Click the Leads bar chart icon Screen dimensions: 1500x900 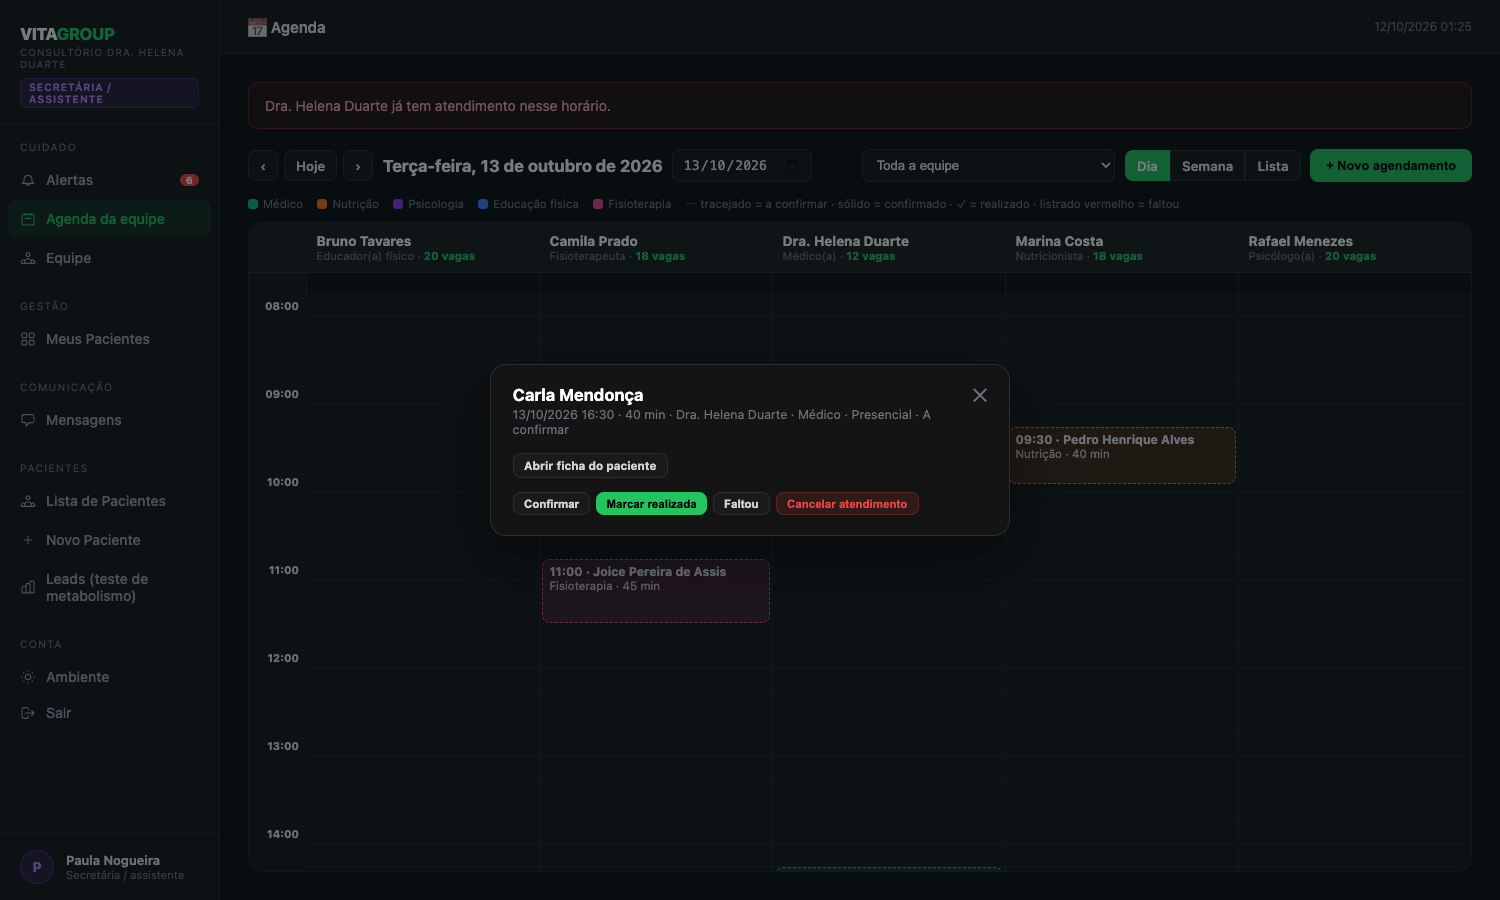(x=28, y=588)
